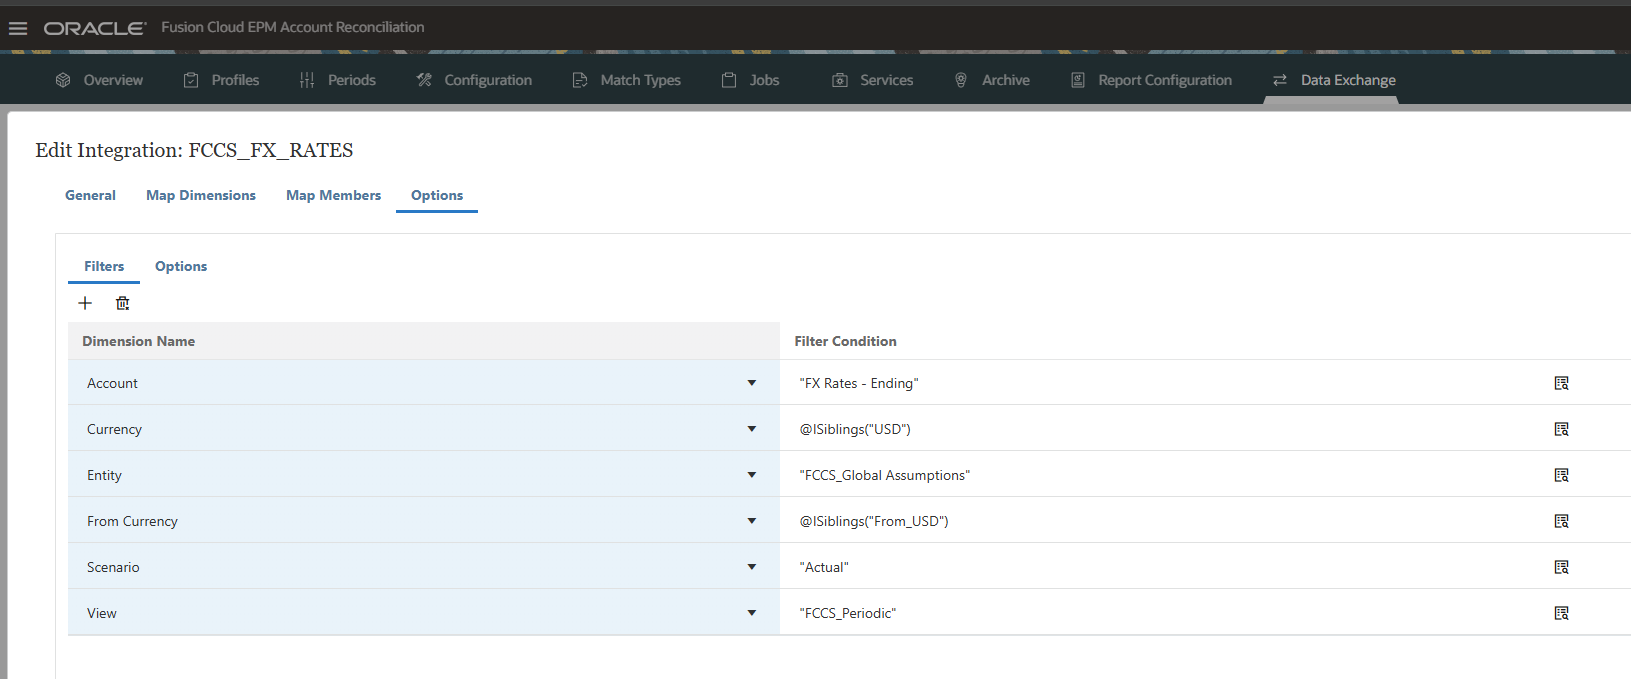Click the Configuration tools icon
1631x679 pixels.
point(424,80)
